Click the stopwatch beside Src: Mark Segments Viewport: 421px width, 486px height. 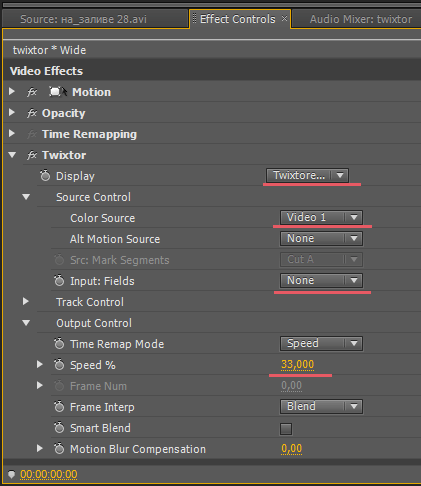[59, 260]
